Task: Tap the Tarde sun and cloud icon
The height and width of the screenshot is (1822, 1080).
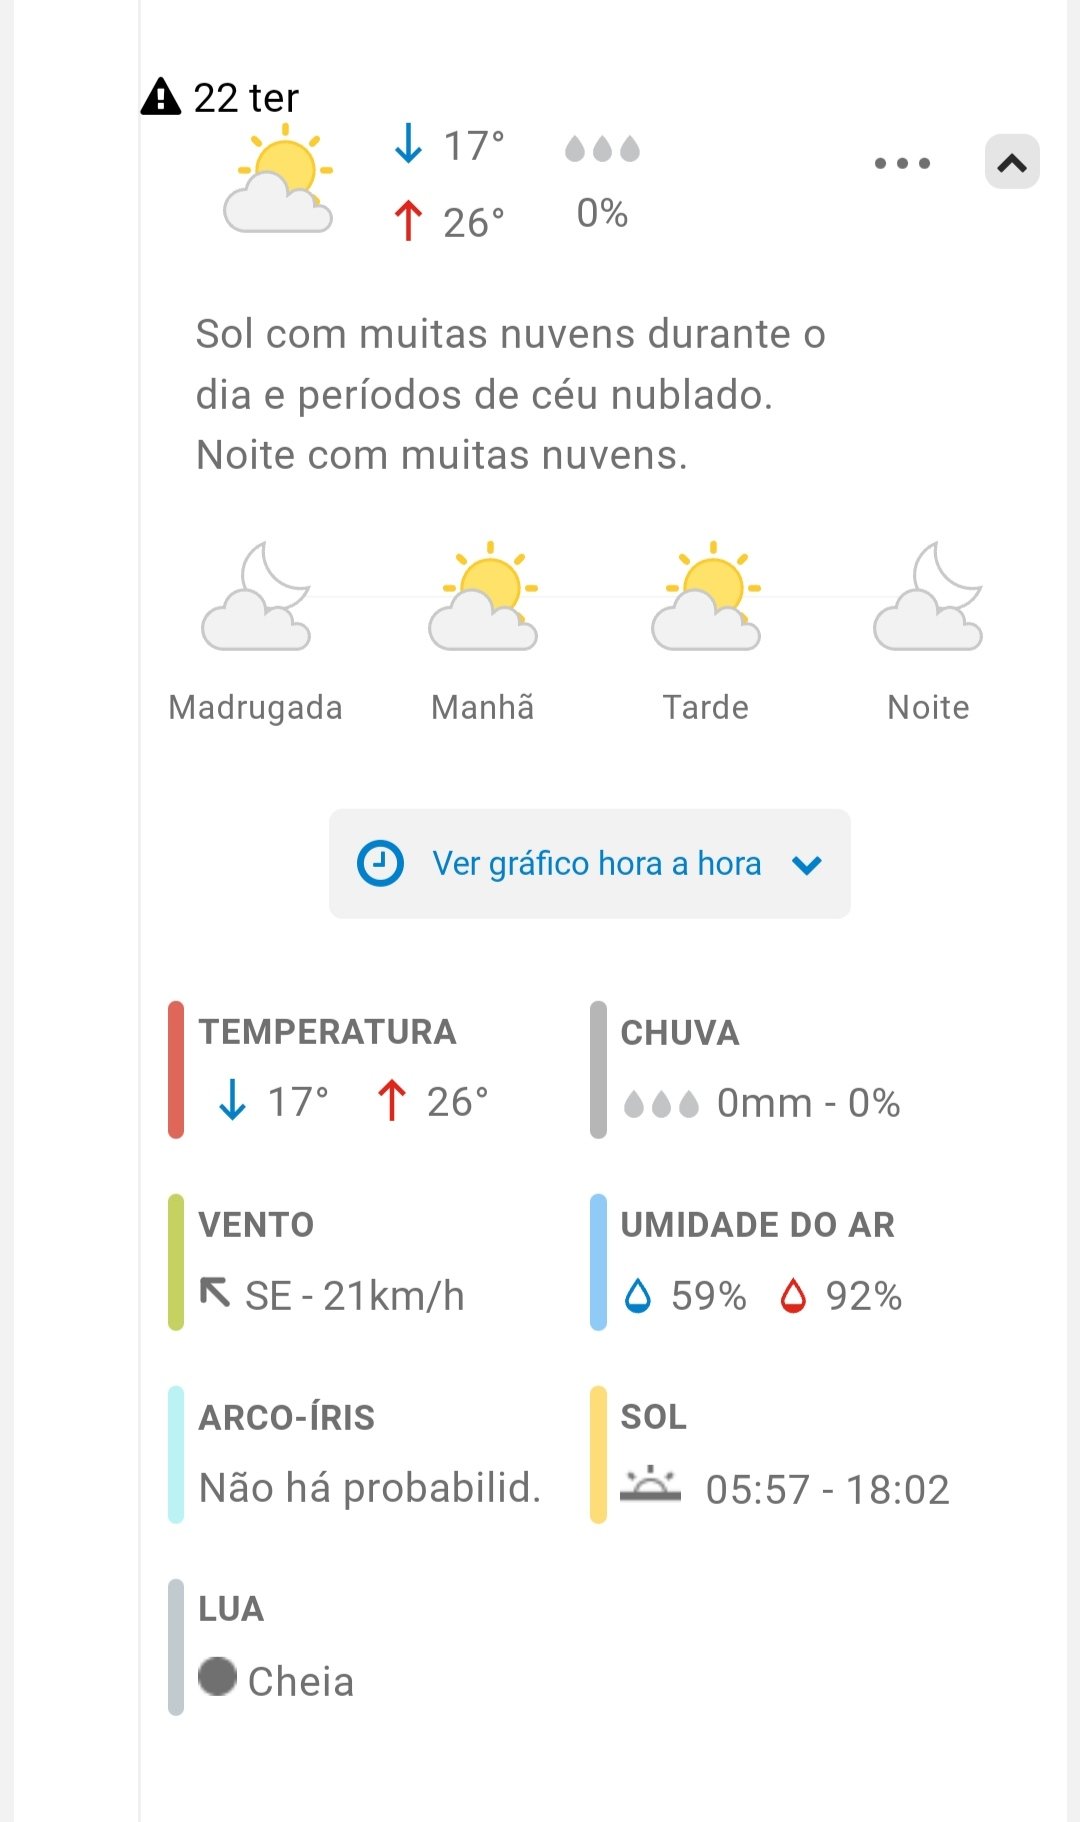Action: (706, 597)
